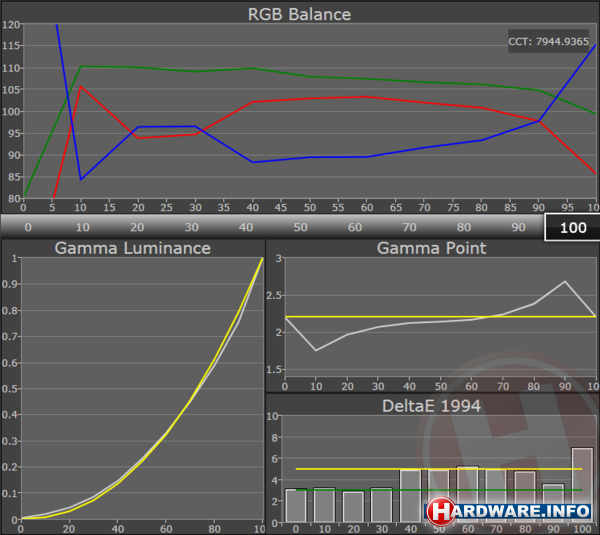Click the DeltaE bar for level 90

point(553,503)
